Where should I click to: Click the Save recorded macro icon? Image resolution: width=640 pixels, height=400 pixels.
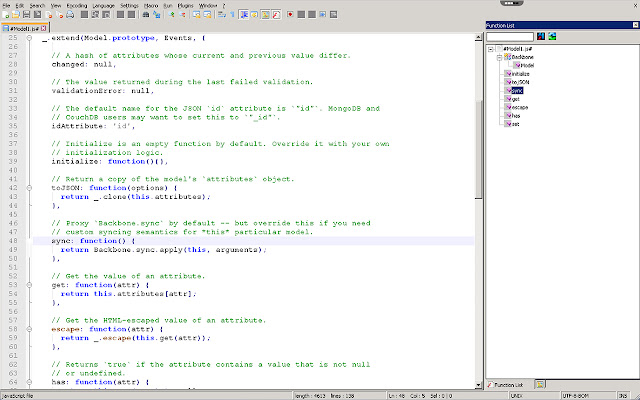[333, 15]
